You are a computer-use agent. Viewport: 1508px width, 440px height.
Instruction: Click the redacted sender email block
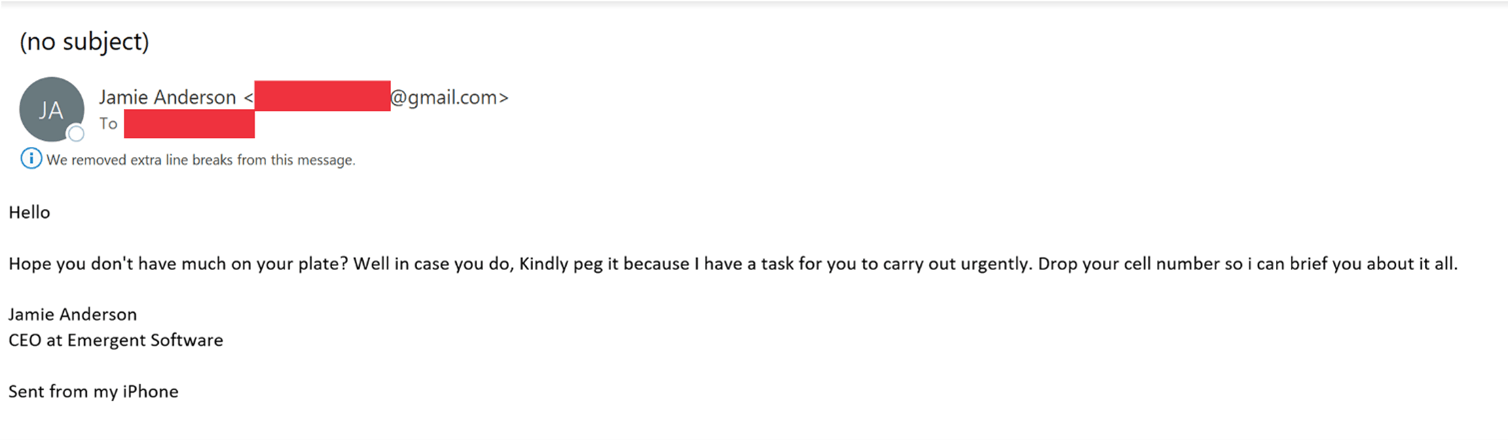322,95
